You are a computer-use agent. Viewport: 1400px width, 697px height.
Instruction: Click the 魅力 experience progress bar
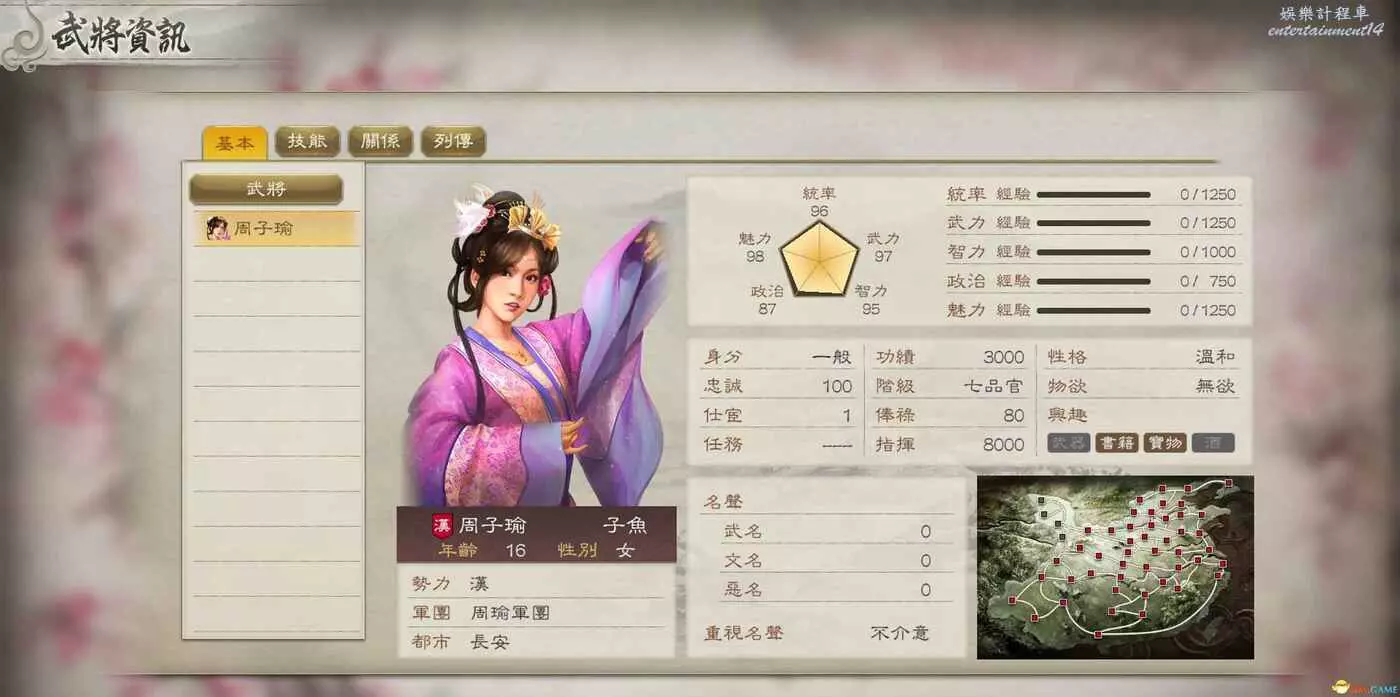1093,311
